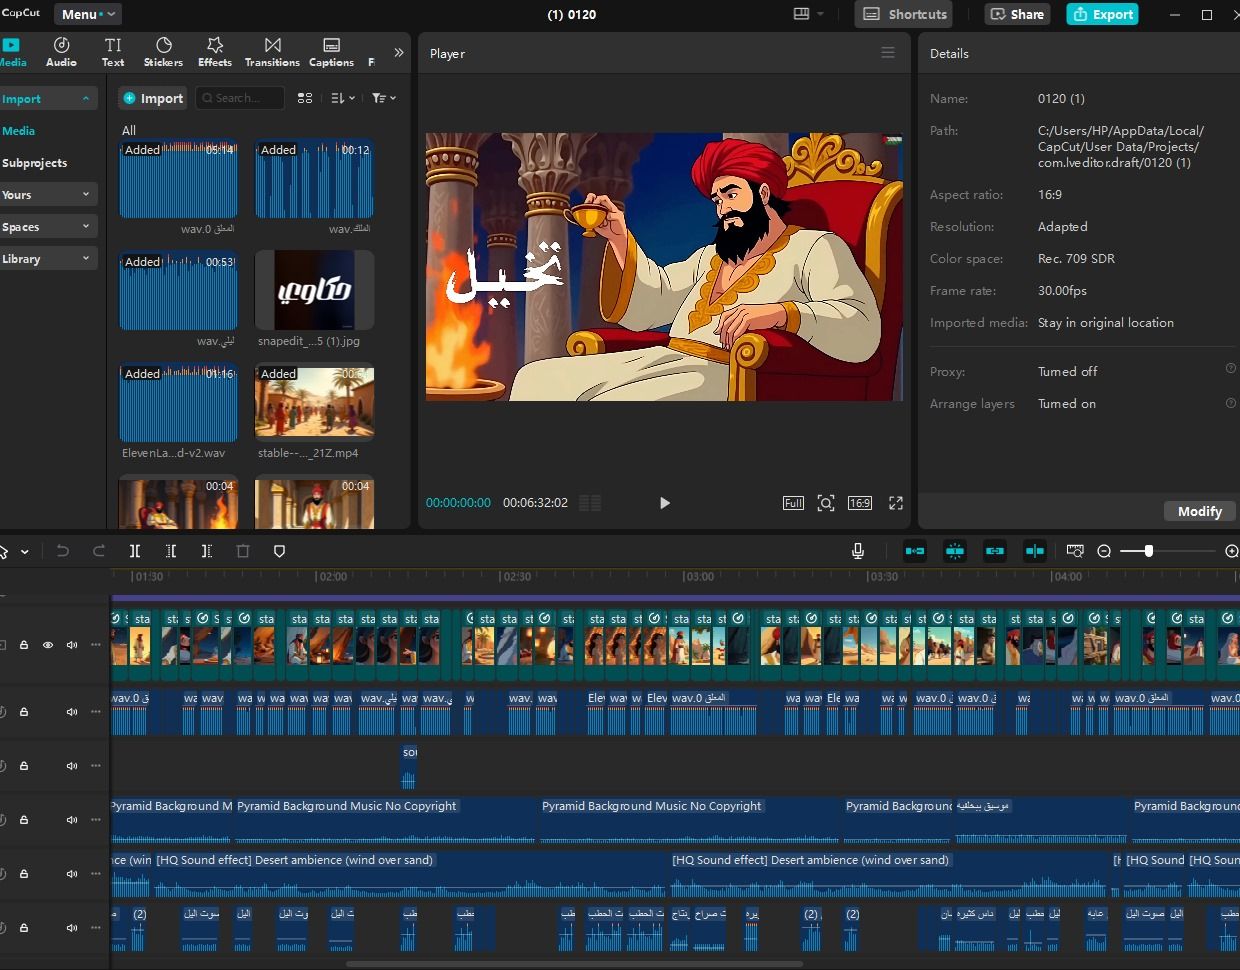The image size is (1240, 970).
Task: Click the Arrange layers info icon
Action: 1231,403
